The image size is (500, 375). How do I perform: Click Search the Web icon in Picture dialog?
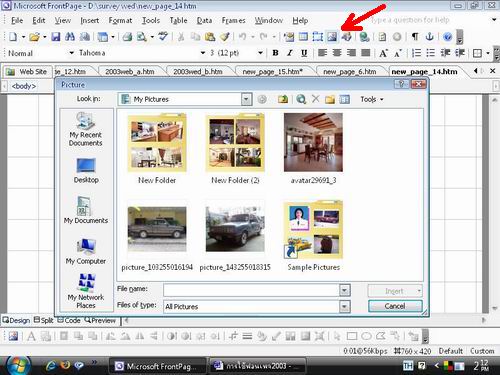pyautogui.click(x=301, y=99)
